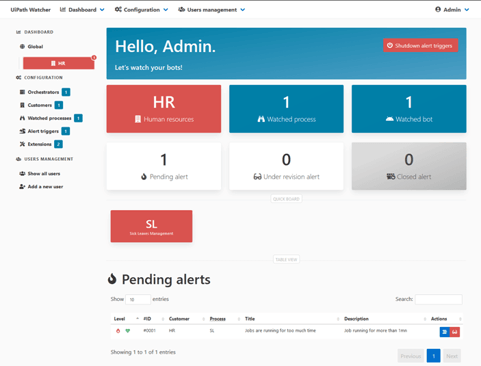Click the globe icon beside Global
Image resolution: width=481 pixels, height=366 pixels.
(22, 47)
